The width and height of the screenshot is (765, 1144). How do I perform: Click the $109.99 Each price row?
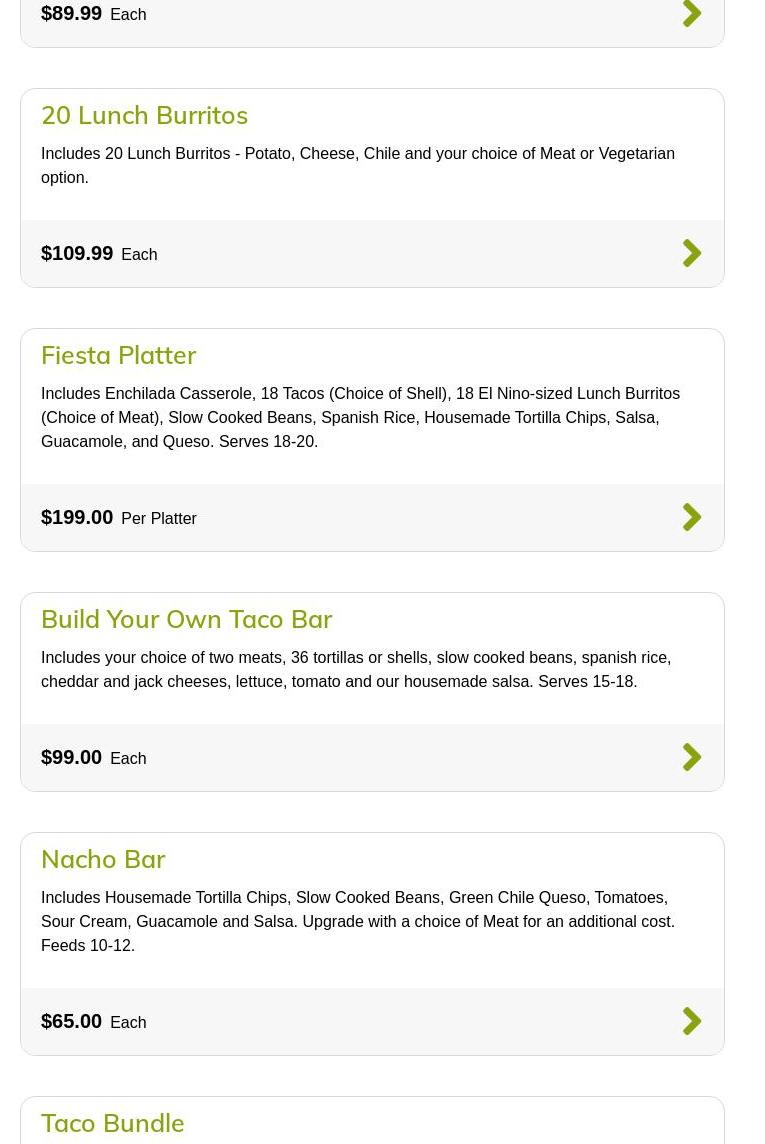(x=99, y=254)
